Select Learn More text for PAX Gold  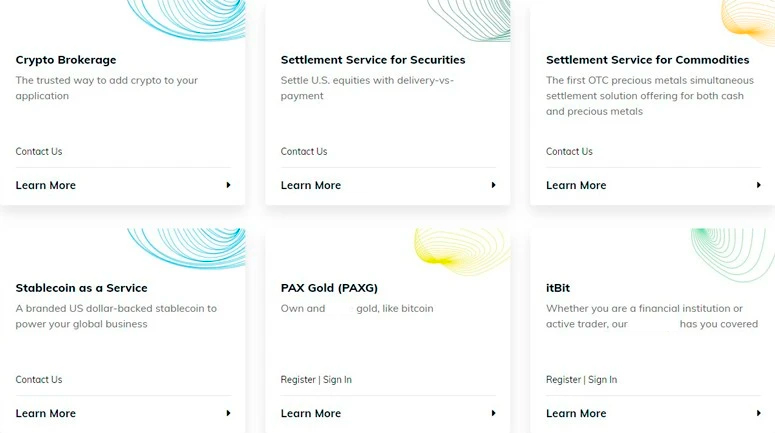(x=311, y=413)
